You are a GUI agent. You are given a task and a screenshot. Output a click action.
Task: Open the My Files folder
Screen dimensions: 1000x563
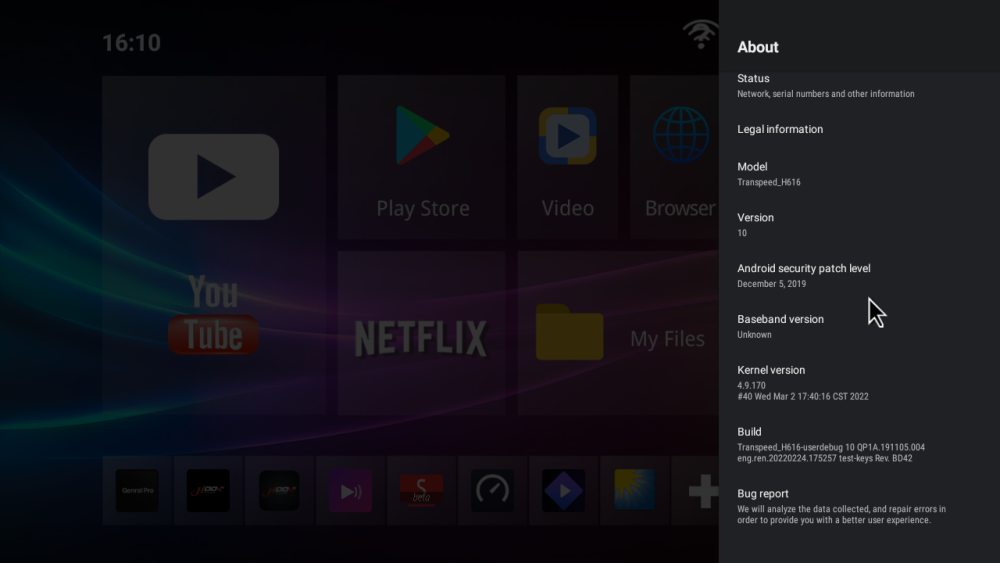(618, 333)
